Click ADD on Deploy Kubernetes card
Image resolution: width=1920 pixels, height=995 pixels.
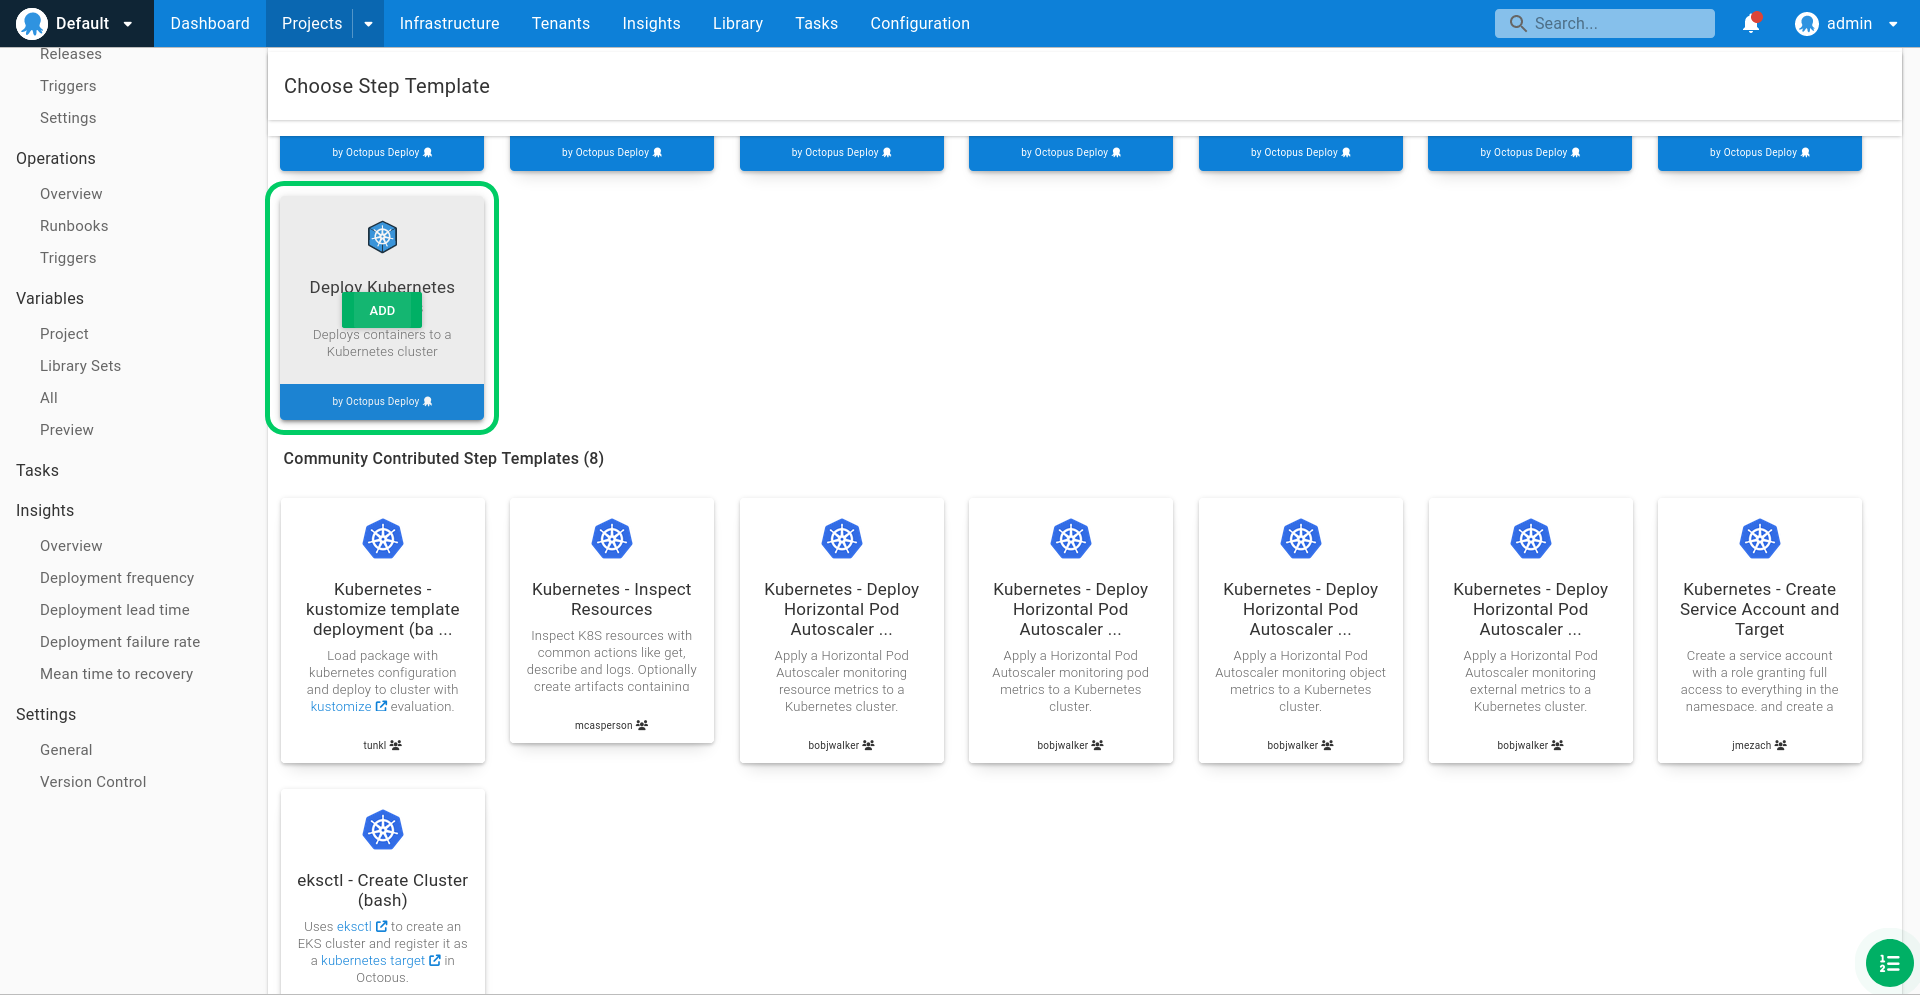(x=382, y=311)
